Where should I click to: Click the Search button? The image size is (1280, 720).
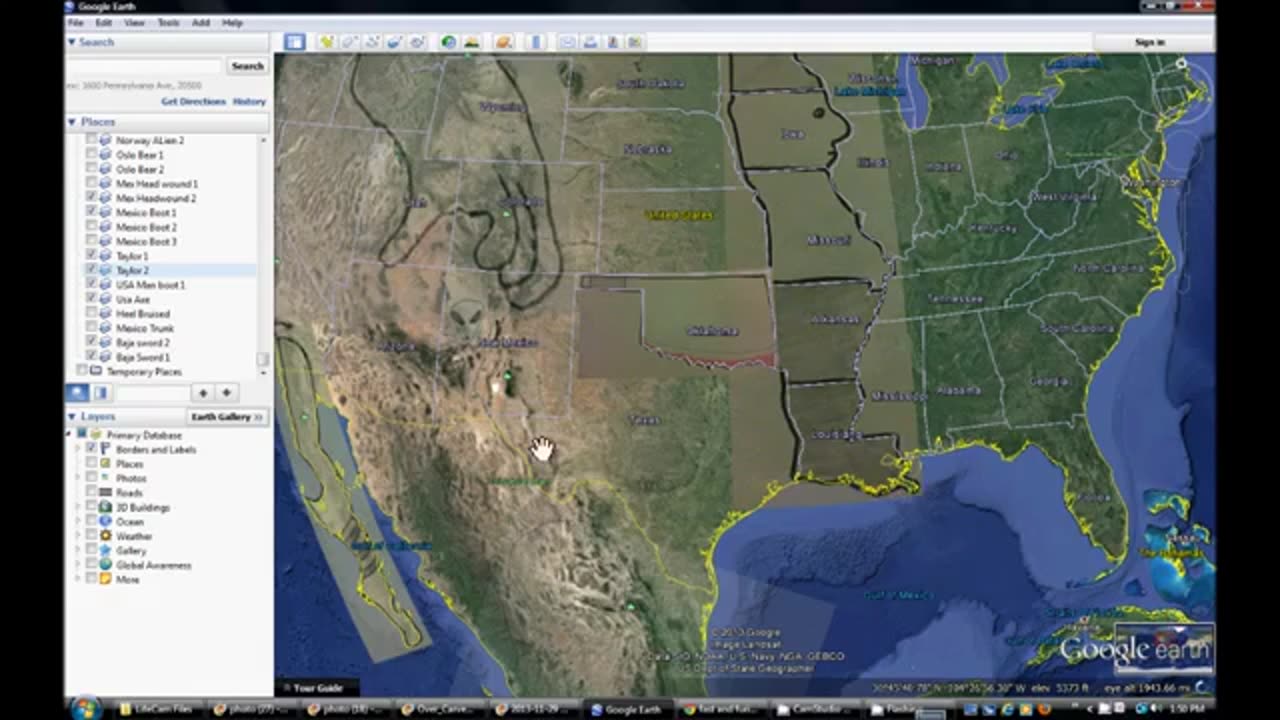pyautogui.click(x=247, y=66)
